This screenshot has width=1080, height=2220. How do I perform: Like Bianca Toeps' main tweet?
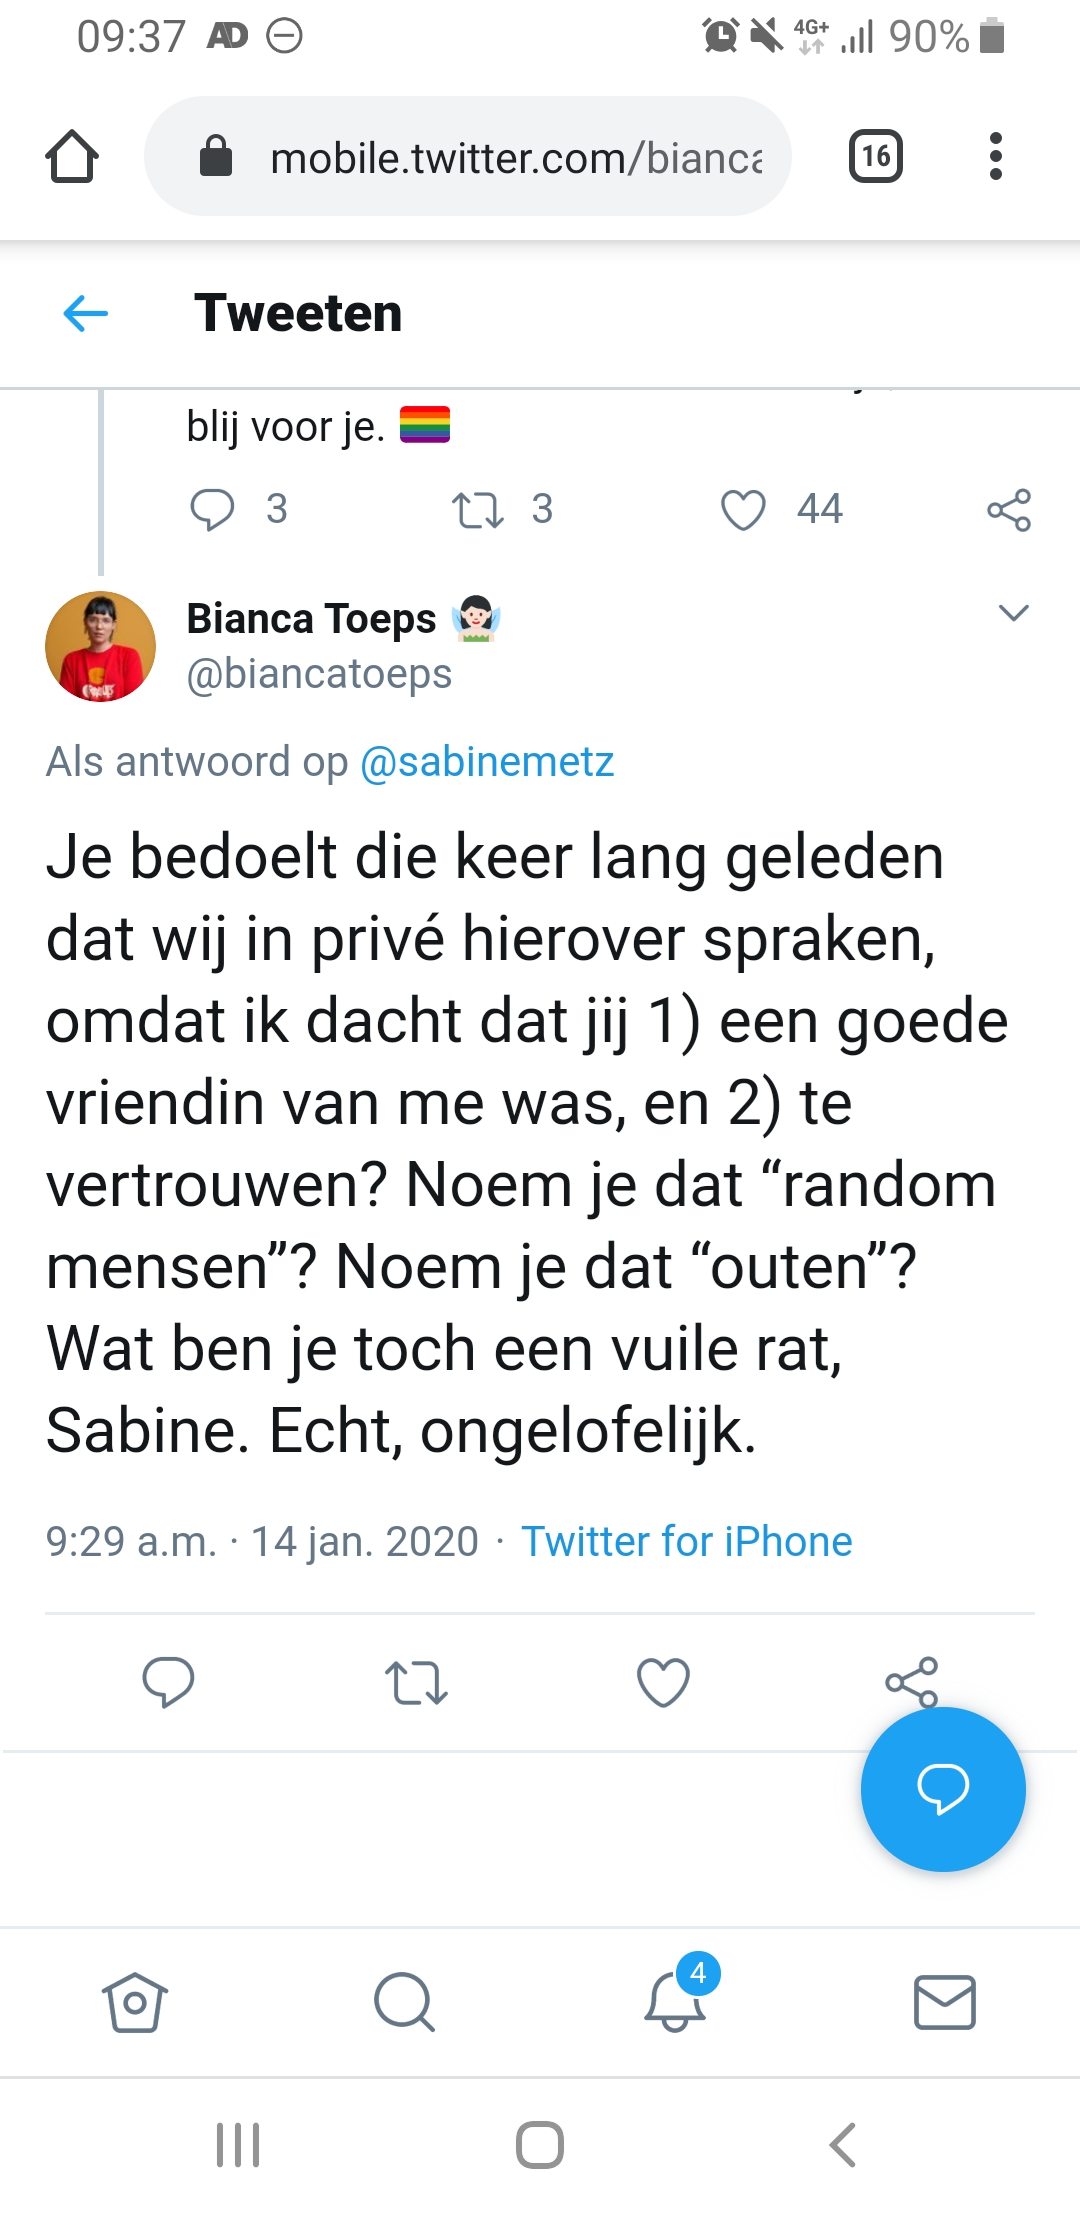click(x=663, y=1682)
